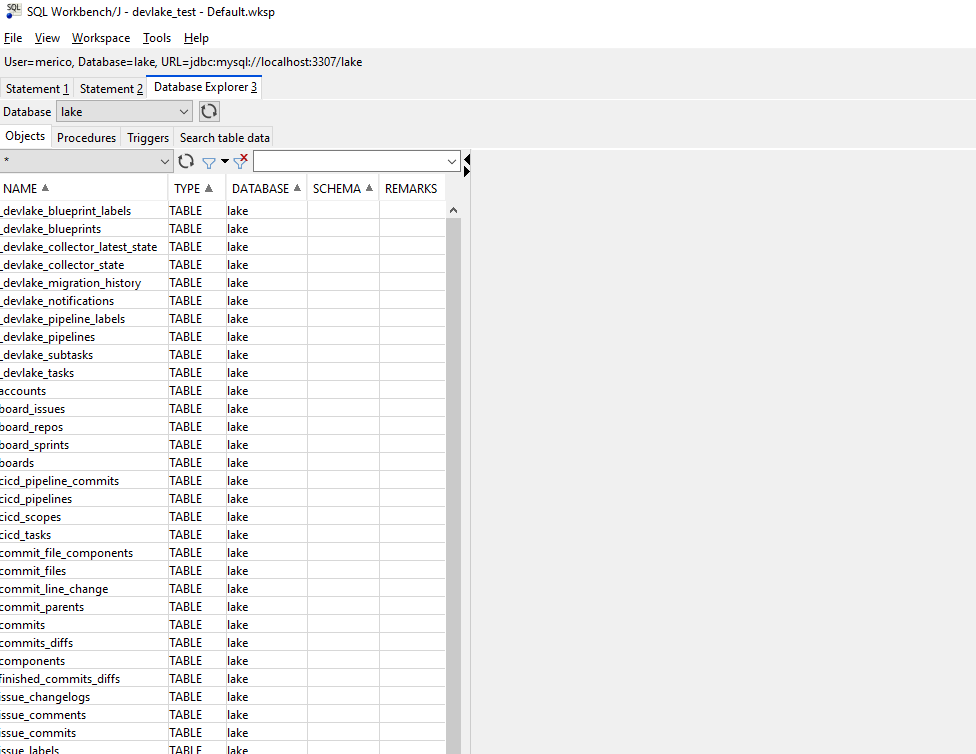
Task: Select the cicd_pipelines table
Action: coord(222,499)
